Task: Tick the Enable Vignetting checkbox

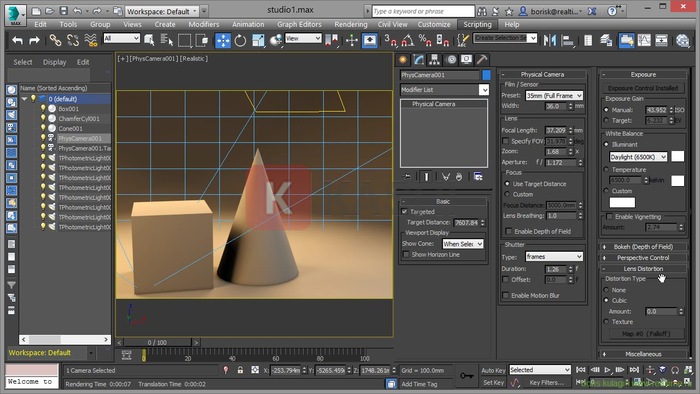Action: click(x=609, y=216)
